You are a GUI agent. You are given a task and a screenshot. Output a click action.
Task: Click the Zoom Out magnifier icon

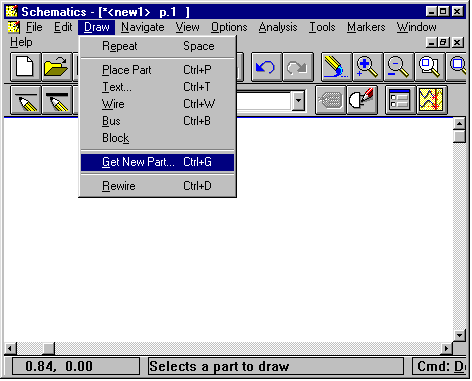[399, 67]
